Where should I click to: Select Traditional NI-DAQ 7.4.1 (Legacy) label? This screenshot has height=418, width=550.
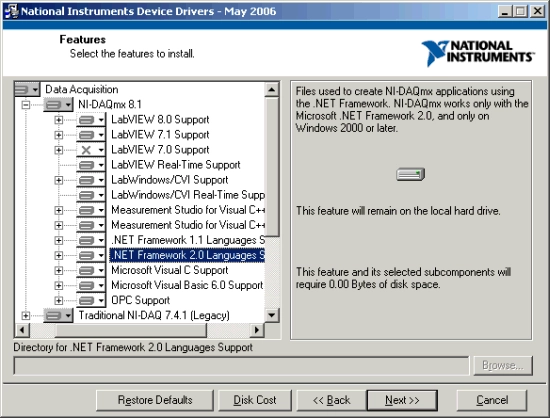point(154,316)
